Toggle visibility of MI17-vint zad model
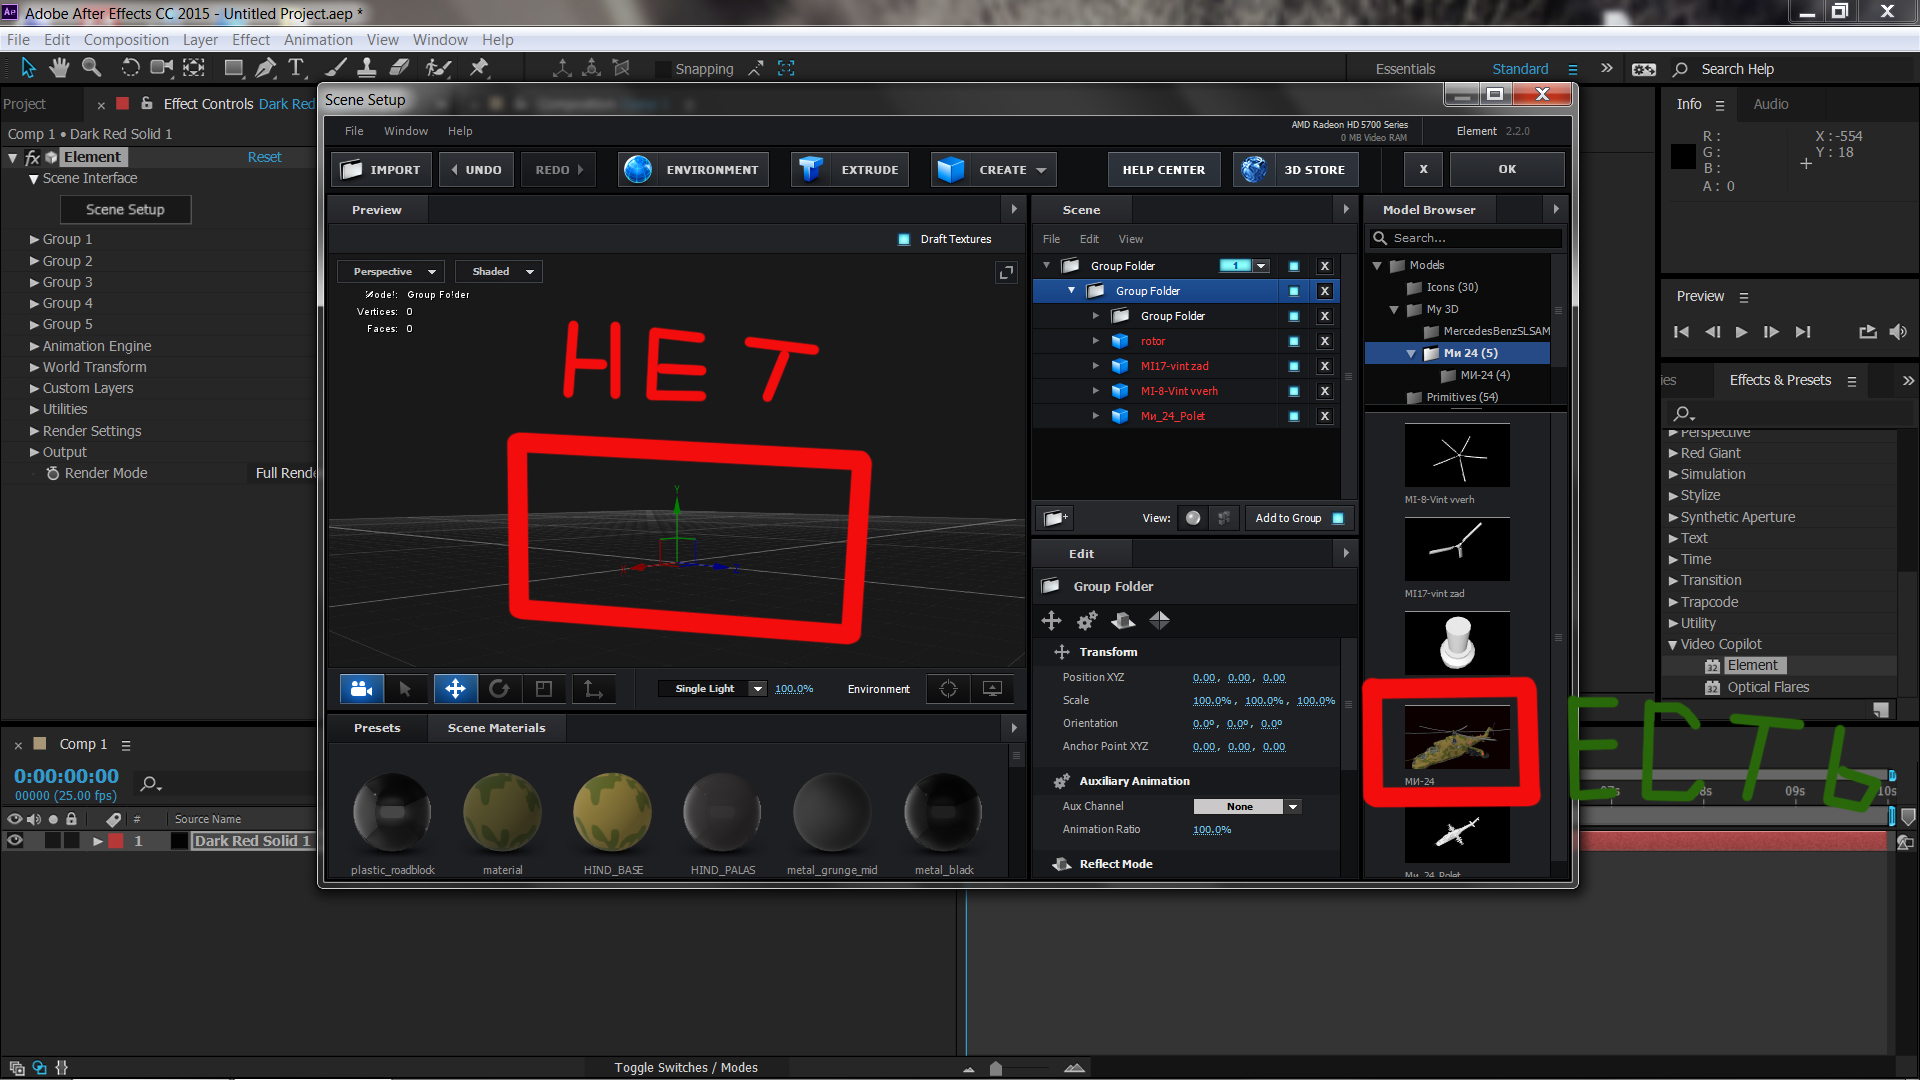 tap(1294, 367)
